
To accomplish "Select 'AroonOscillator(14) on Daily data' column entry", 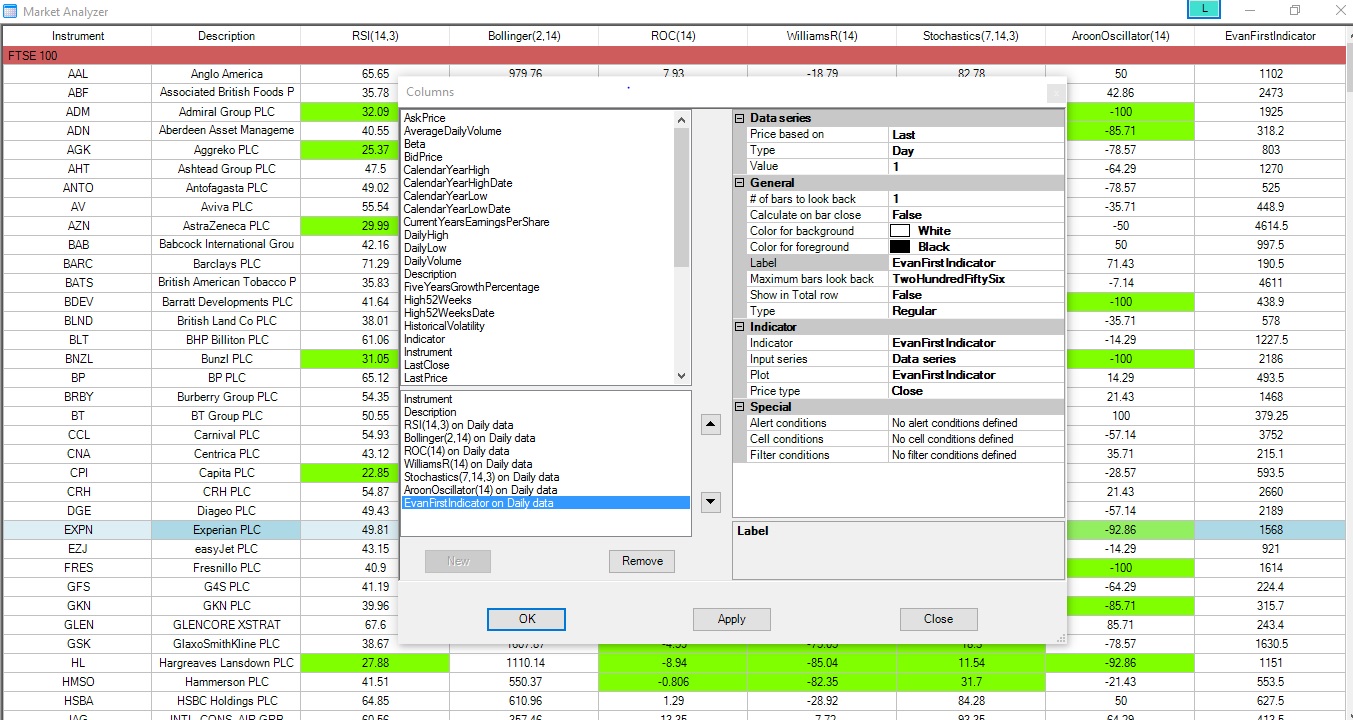I will pyautogui.click(x=546, y=490).
